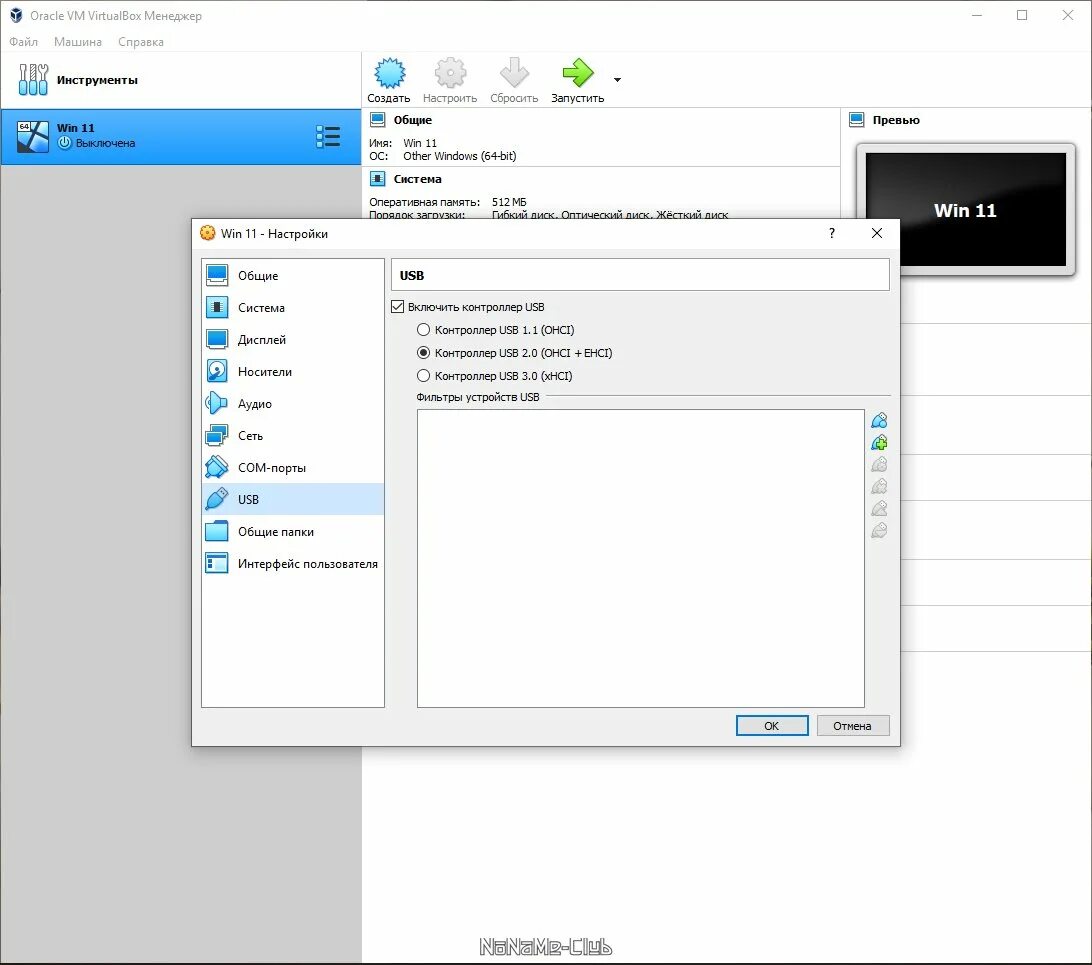This screenshot has height=965, width=1092.
Task: Click inside the USB device filters list
Action: 641,558
